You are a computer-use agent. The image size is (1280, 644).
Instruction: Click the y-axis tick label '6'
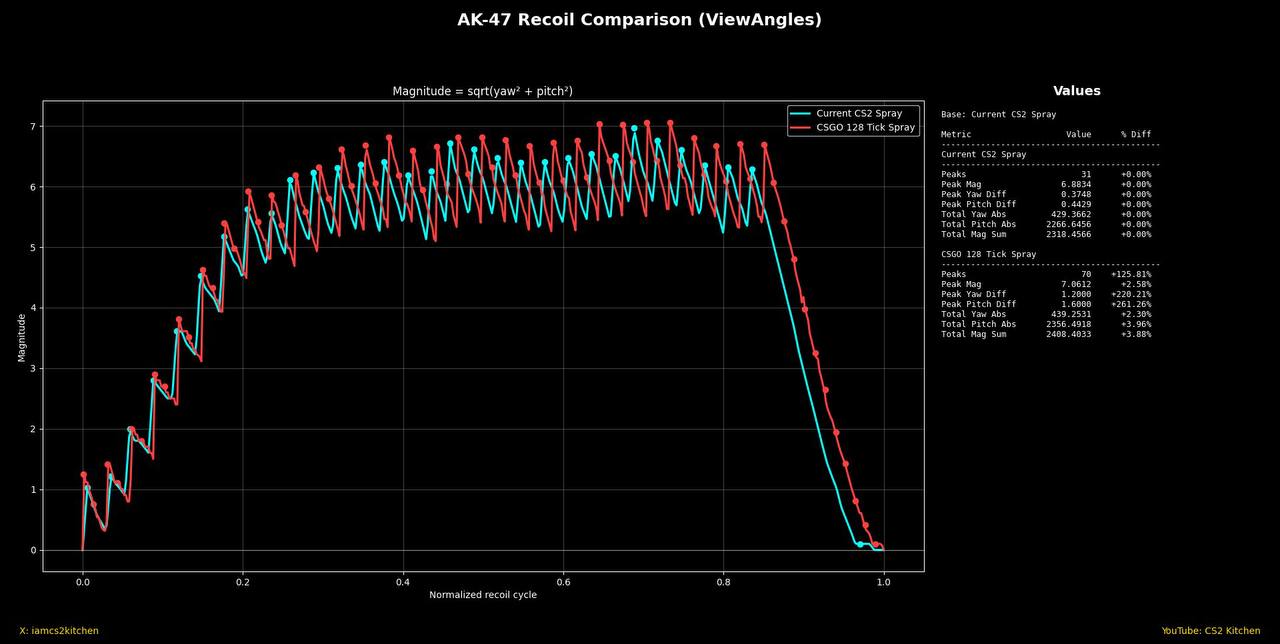click(x=33, y=187)
